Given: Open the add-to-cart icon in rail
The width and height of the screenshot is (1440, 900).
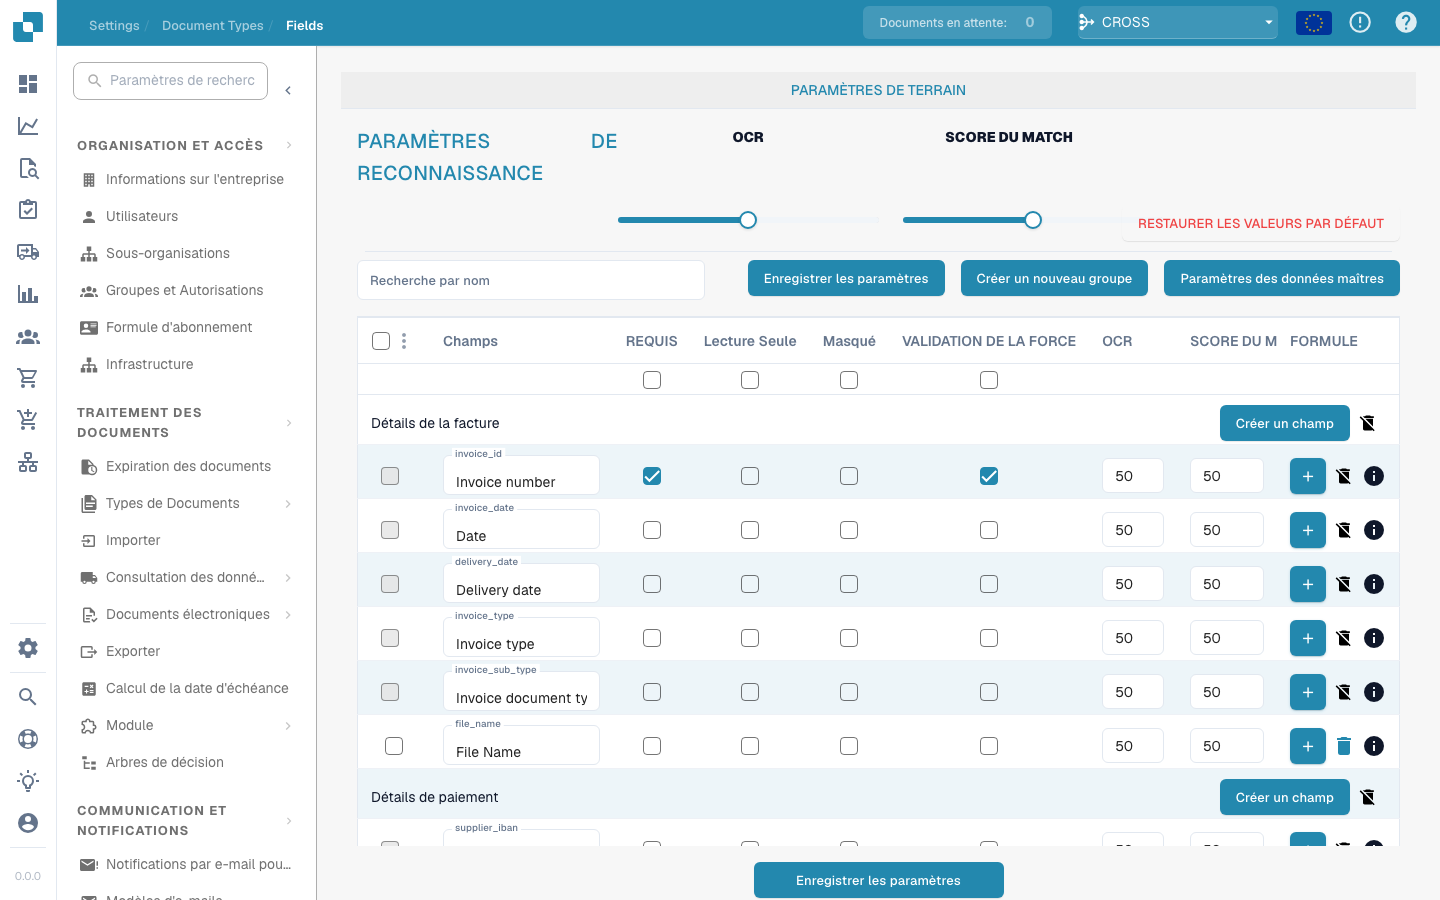Looking at the screenshot, I should point(28,420).
